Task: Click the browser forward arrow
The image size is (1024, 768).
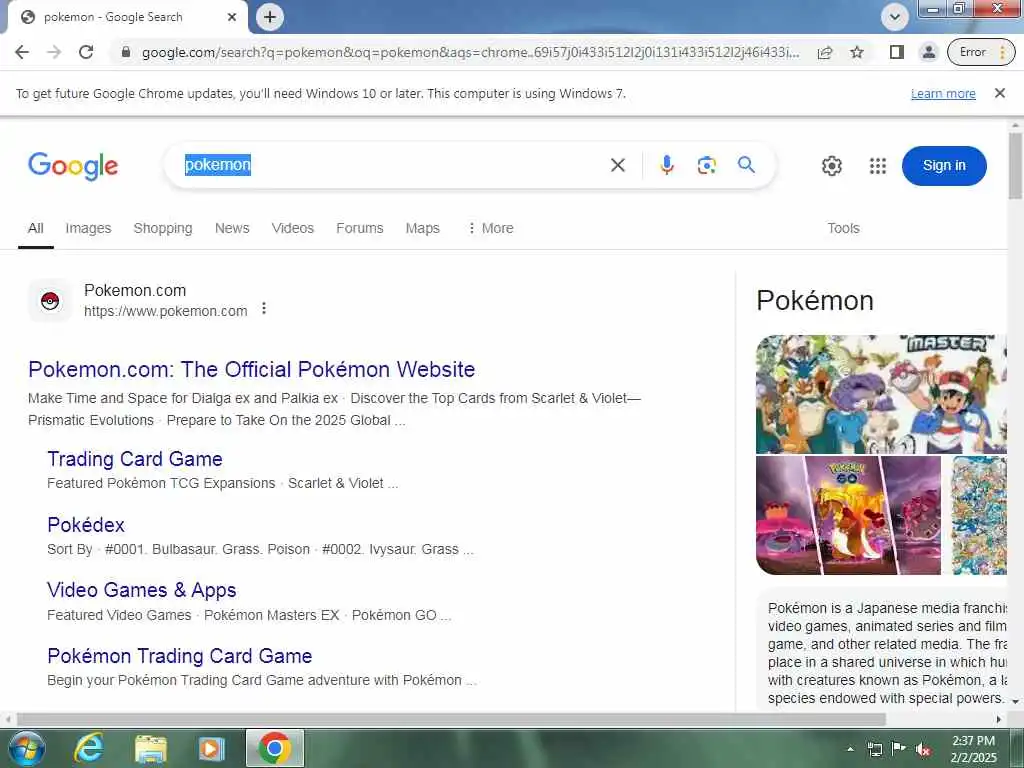Action: pos(54,52)
